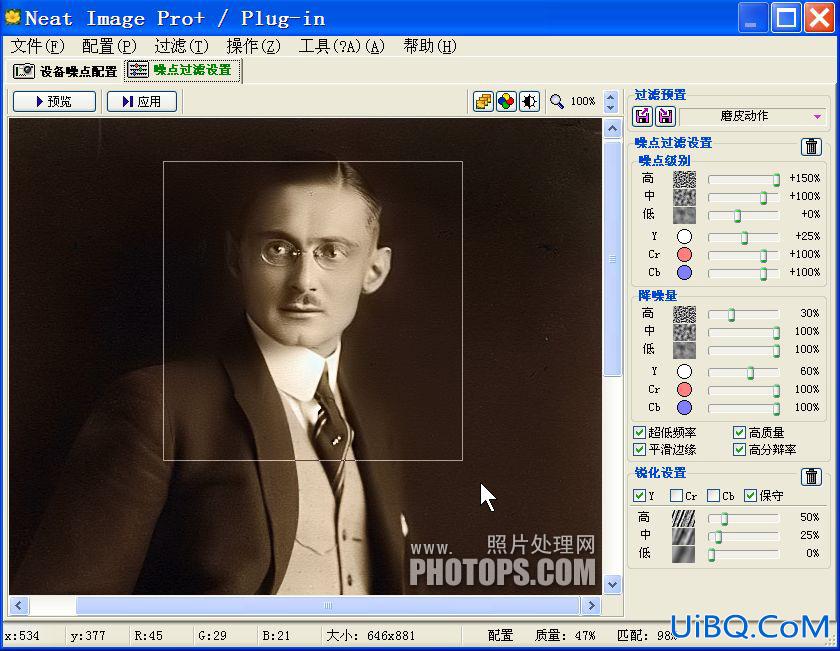Click the white Y channel circle under 噪点级别
840x651 pixels.
click(x=684, y=236)
